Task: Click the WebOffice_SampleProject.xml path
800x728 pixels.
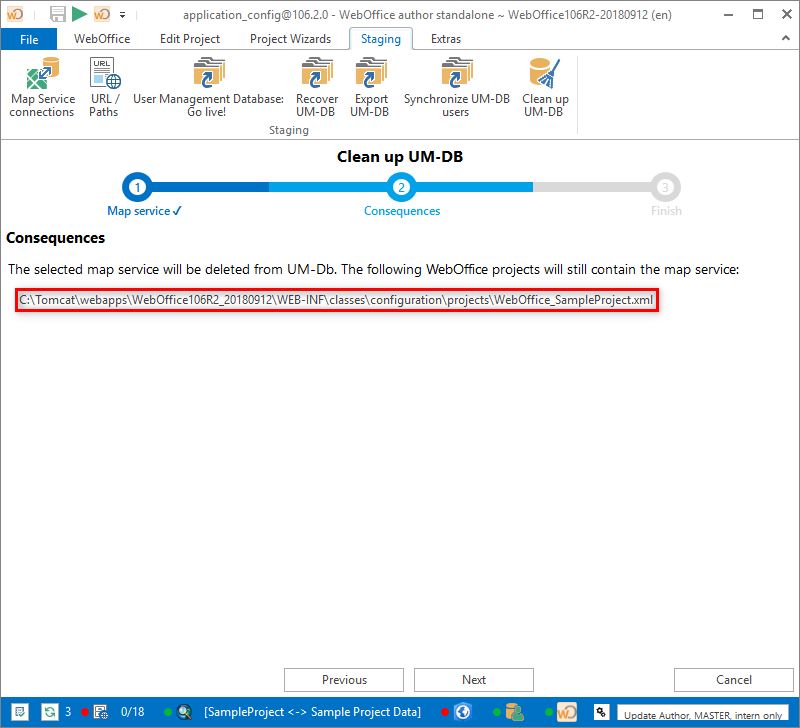Action: [x=336, y=300]
